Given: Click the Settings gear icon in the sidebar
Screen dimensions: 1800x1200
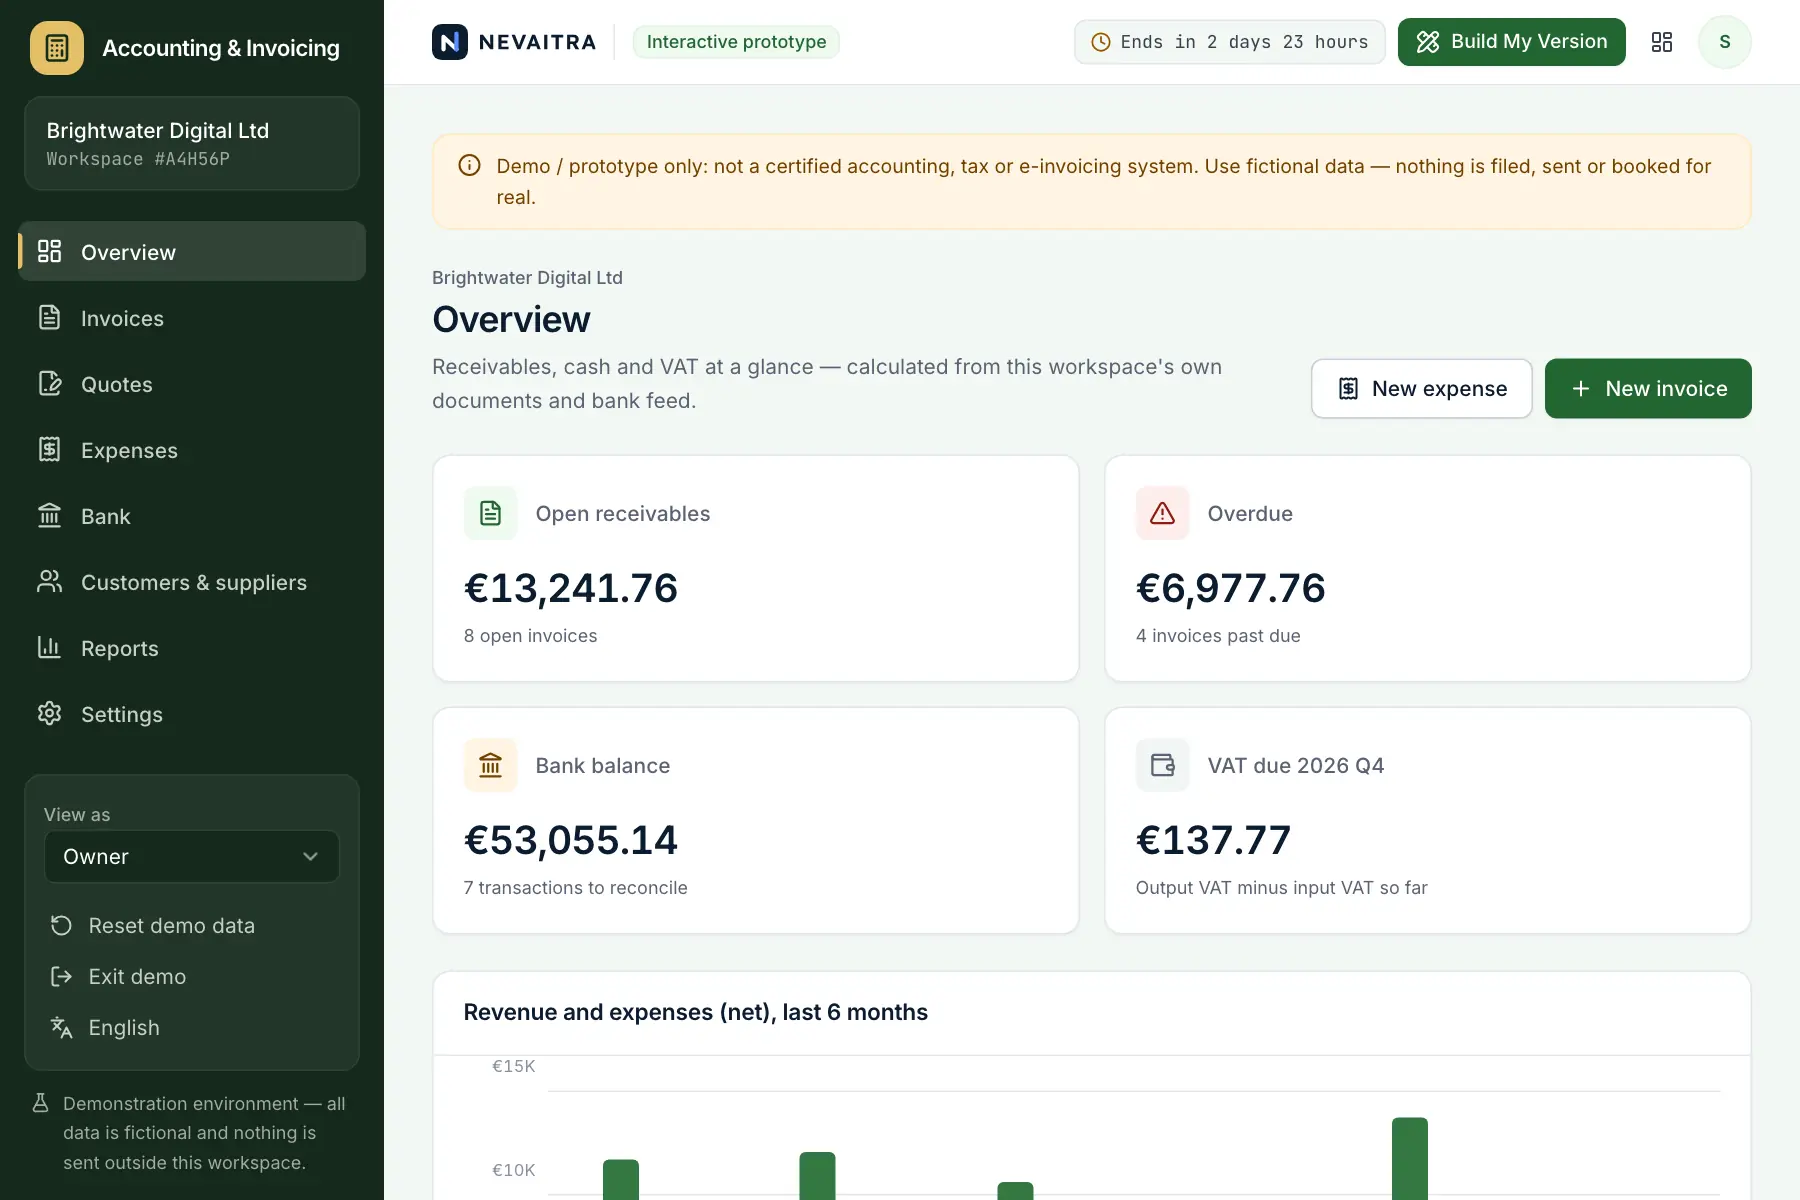Looking at the screenshot, I should [x=49, y=714].
